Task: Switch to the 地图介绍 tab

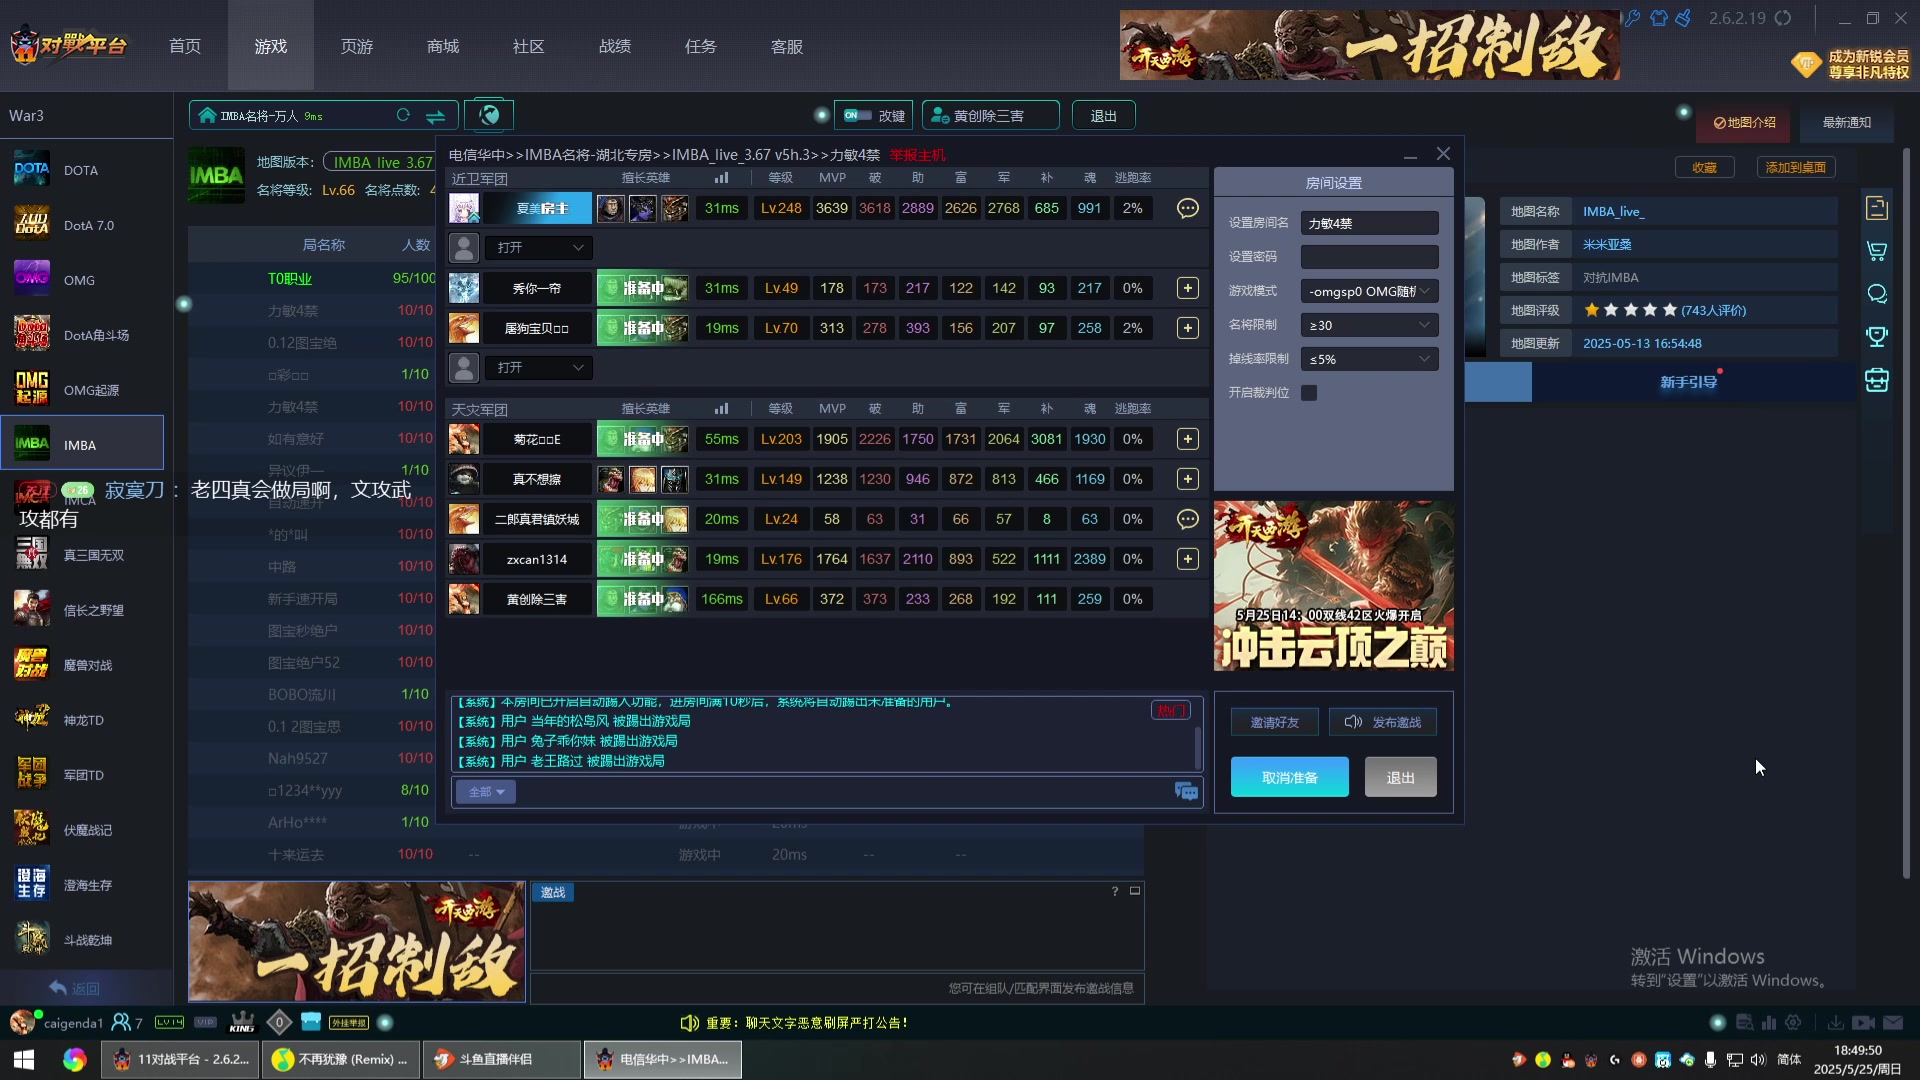Action: coord(1745,122)
